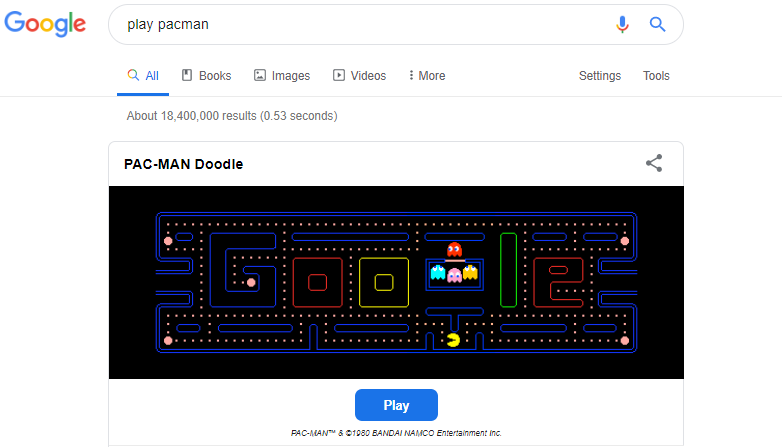Image resolution: width=782 pixels, height=447 pixels.
Task: Click the three-dot icon next to More
Action: coord(411,75)
